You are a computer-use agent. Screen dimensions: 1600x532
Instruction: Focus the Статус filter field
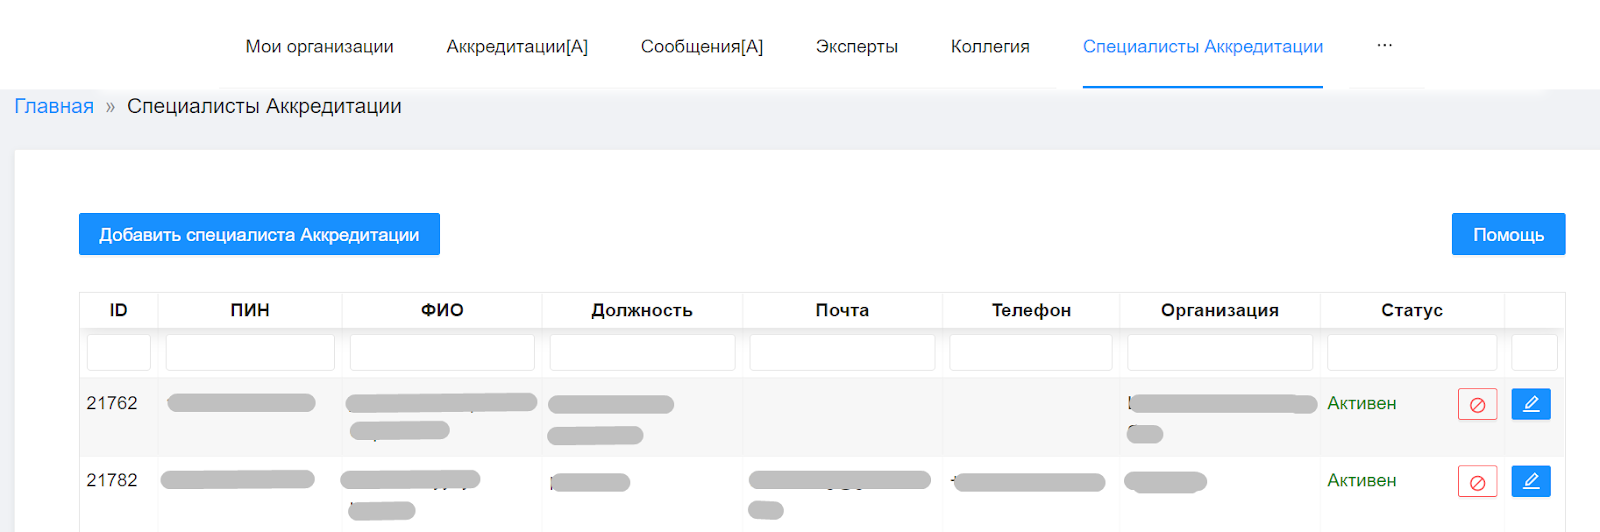[1412, 352]
